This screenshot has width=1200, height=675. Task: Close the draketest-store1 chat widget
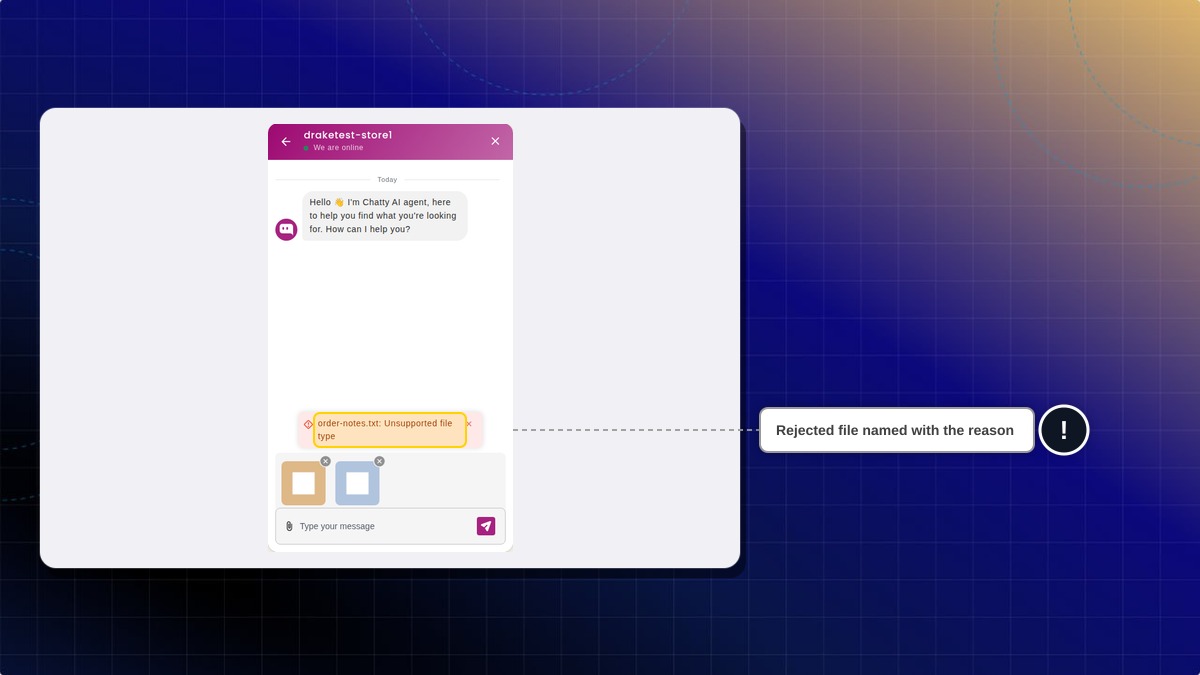(x=495, y=141)
